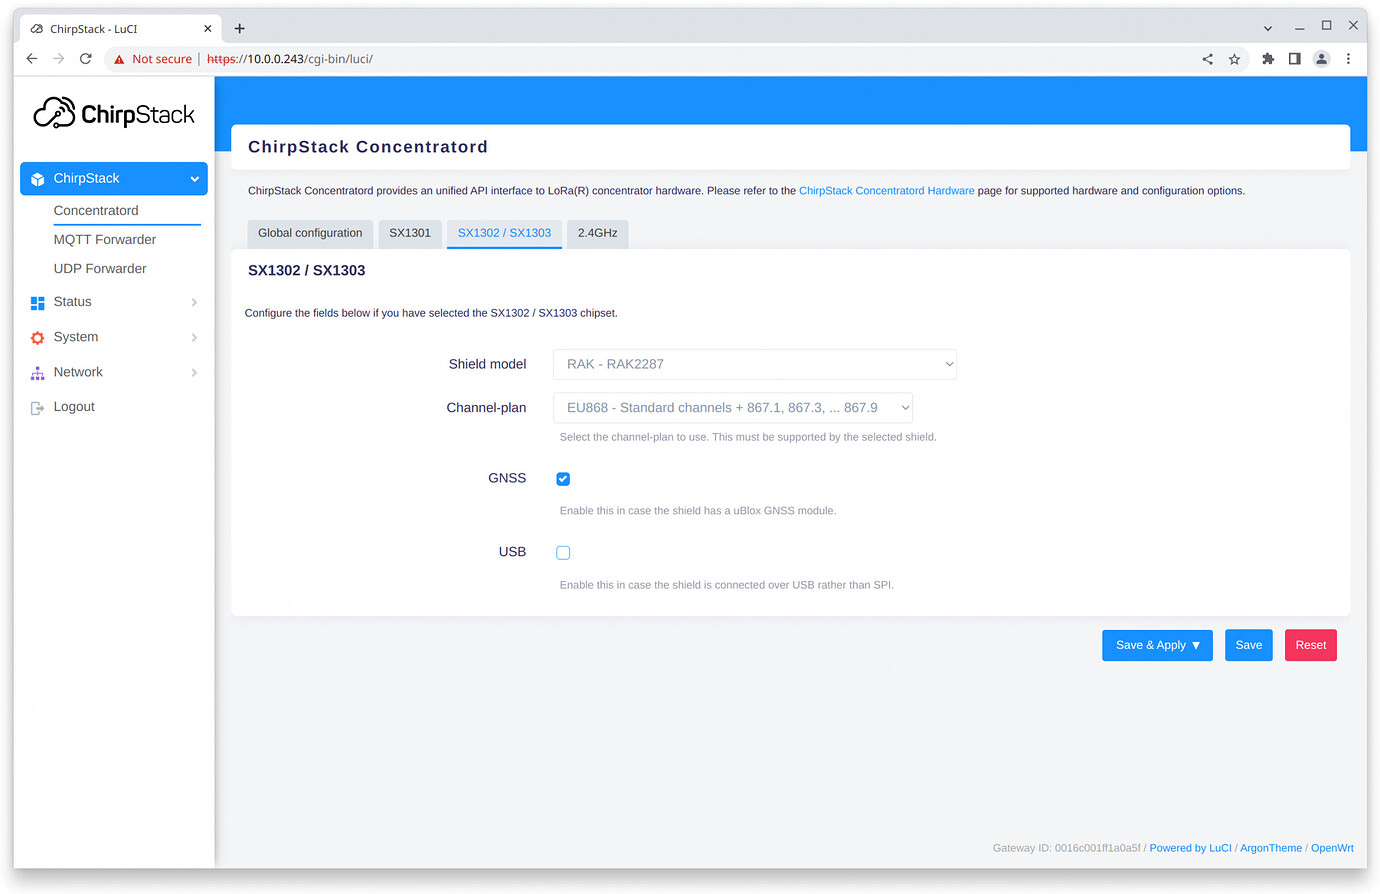Click the Not secure warning icon

click(x=119, y=59)
